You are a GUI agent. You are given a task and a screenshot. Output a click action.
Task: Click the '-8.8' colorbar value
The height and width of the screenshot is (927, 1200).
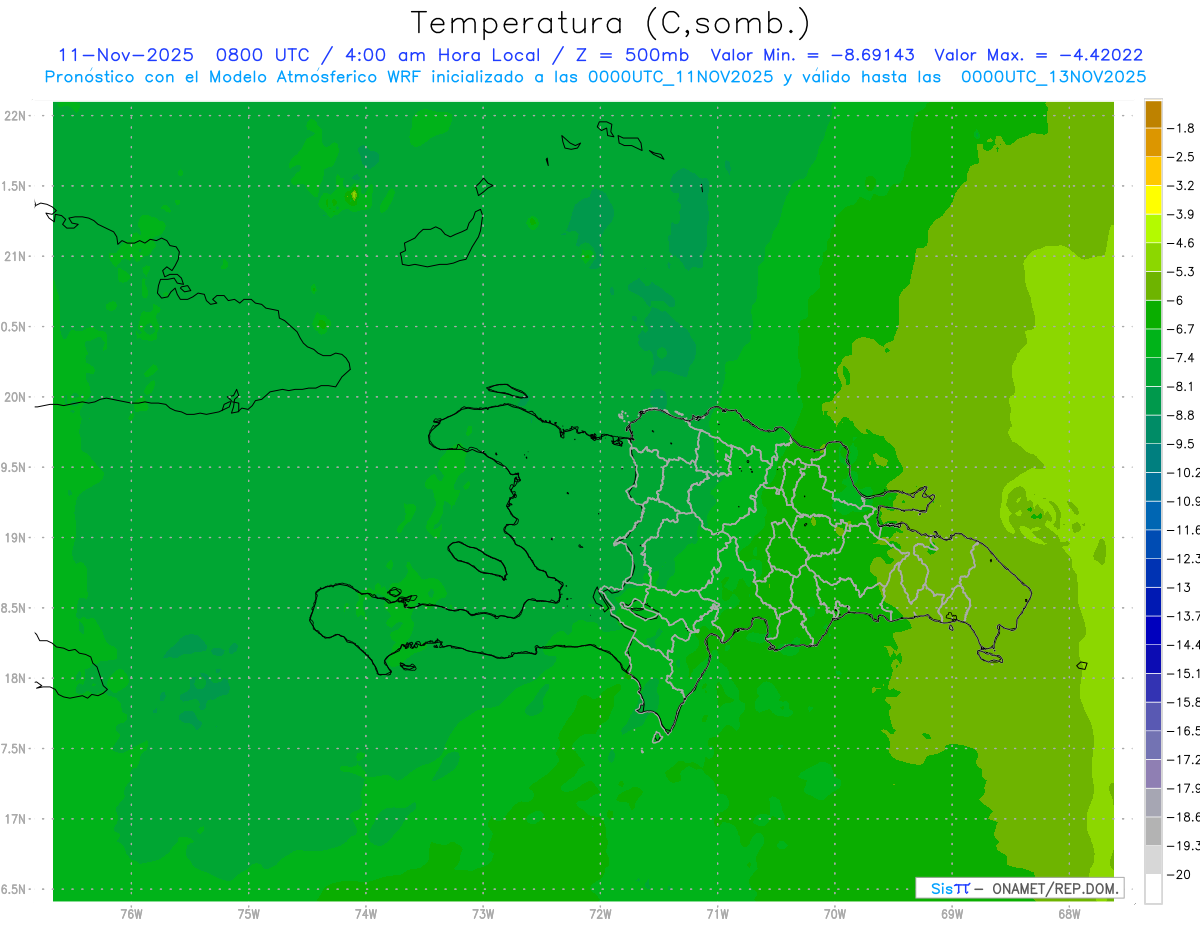[x=1181, y=415]
